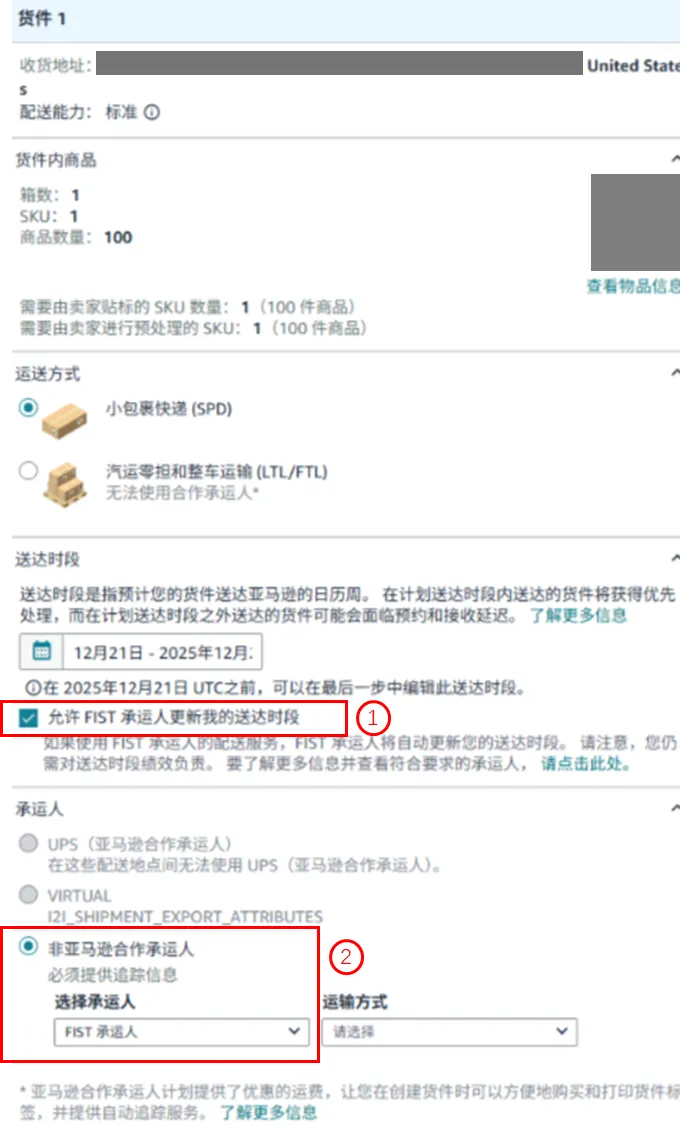Collapse the 运送方式 section
The width and height of the screenshot is (680, 1125).
674,373
